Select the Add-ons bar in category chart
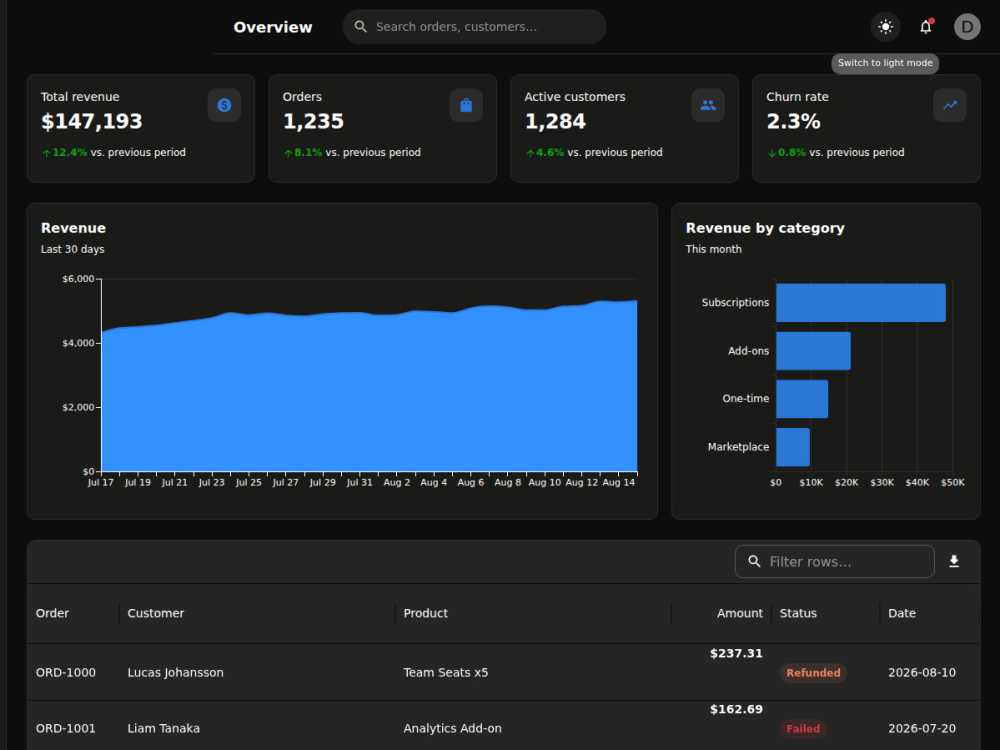The height and width of the screenshot is (750, 1000). [x=813, y=351]
